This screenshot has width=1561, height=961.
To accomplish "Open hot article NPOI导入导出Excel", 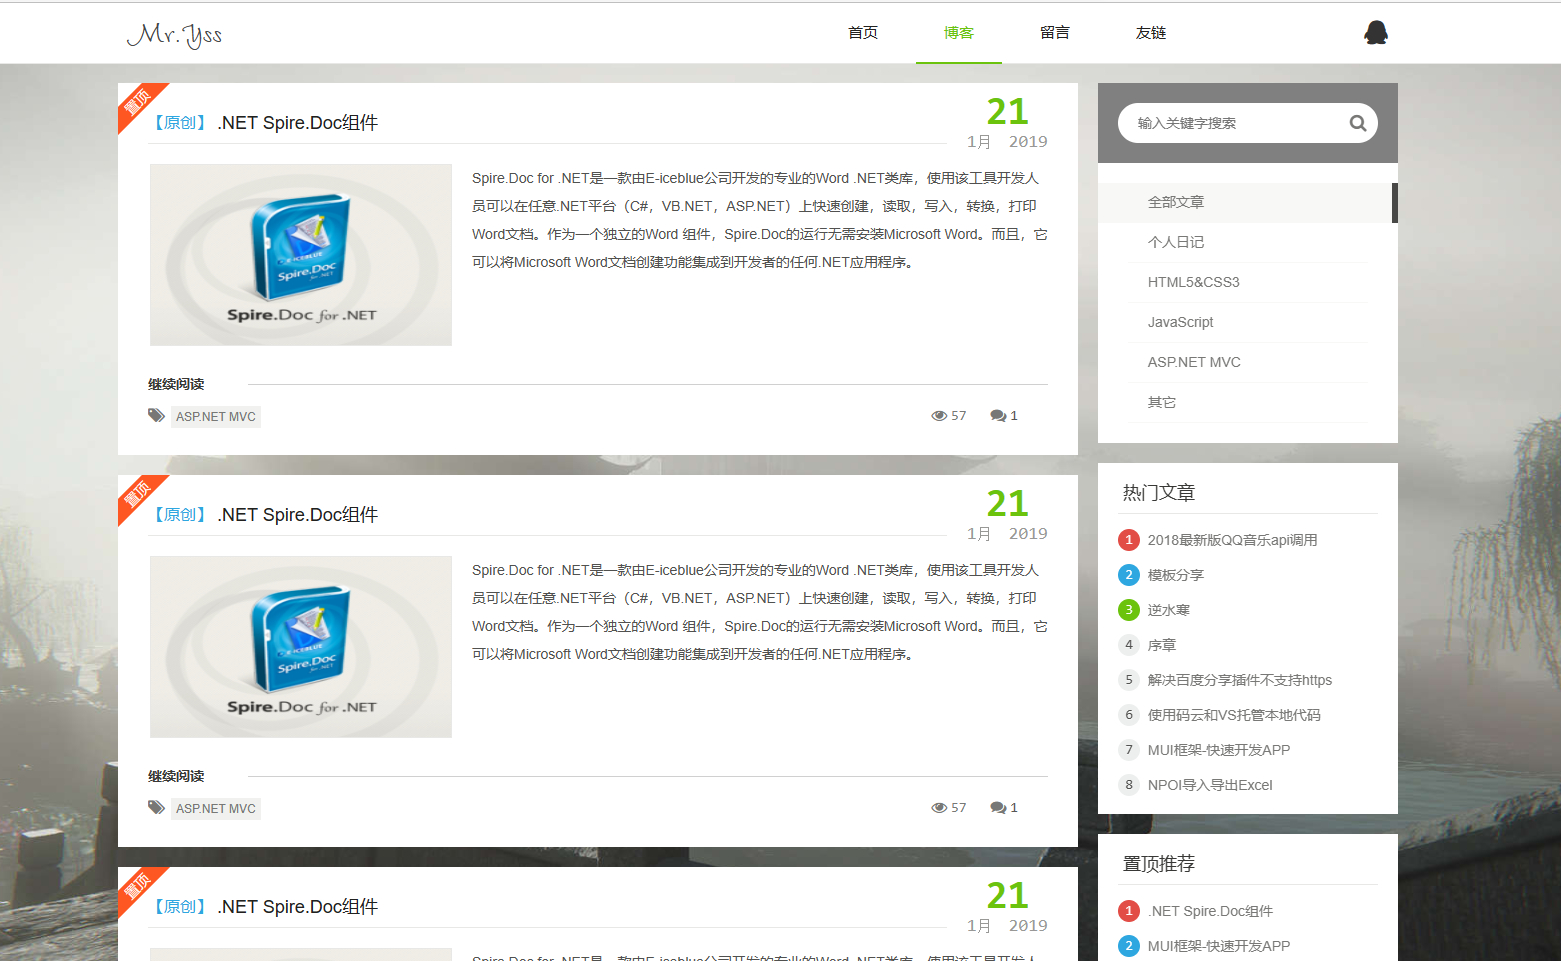I will pyautogui.click(x=1210, y=785).
